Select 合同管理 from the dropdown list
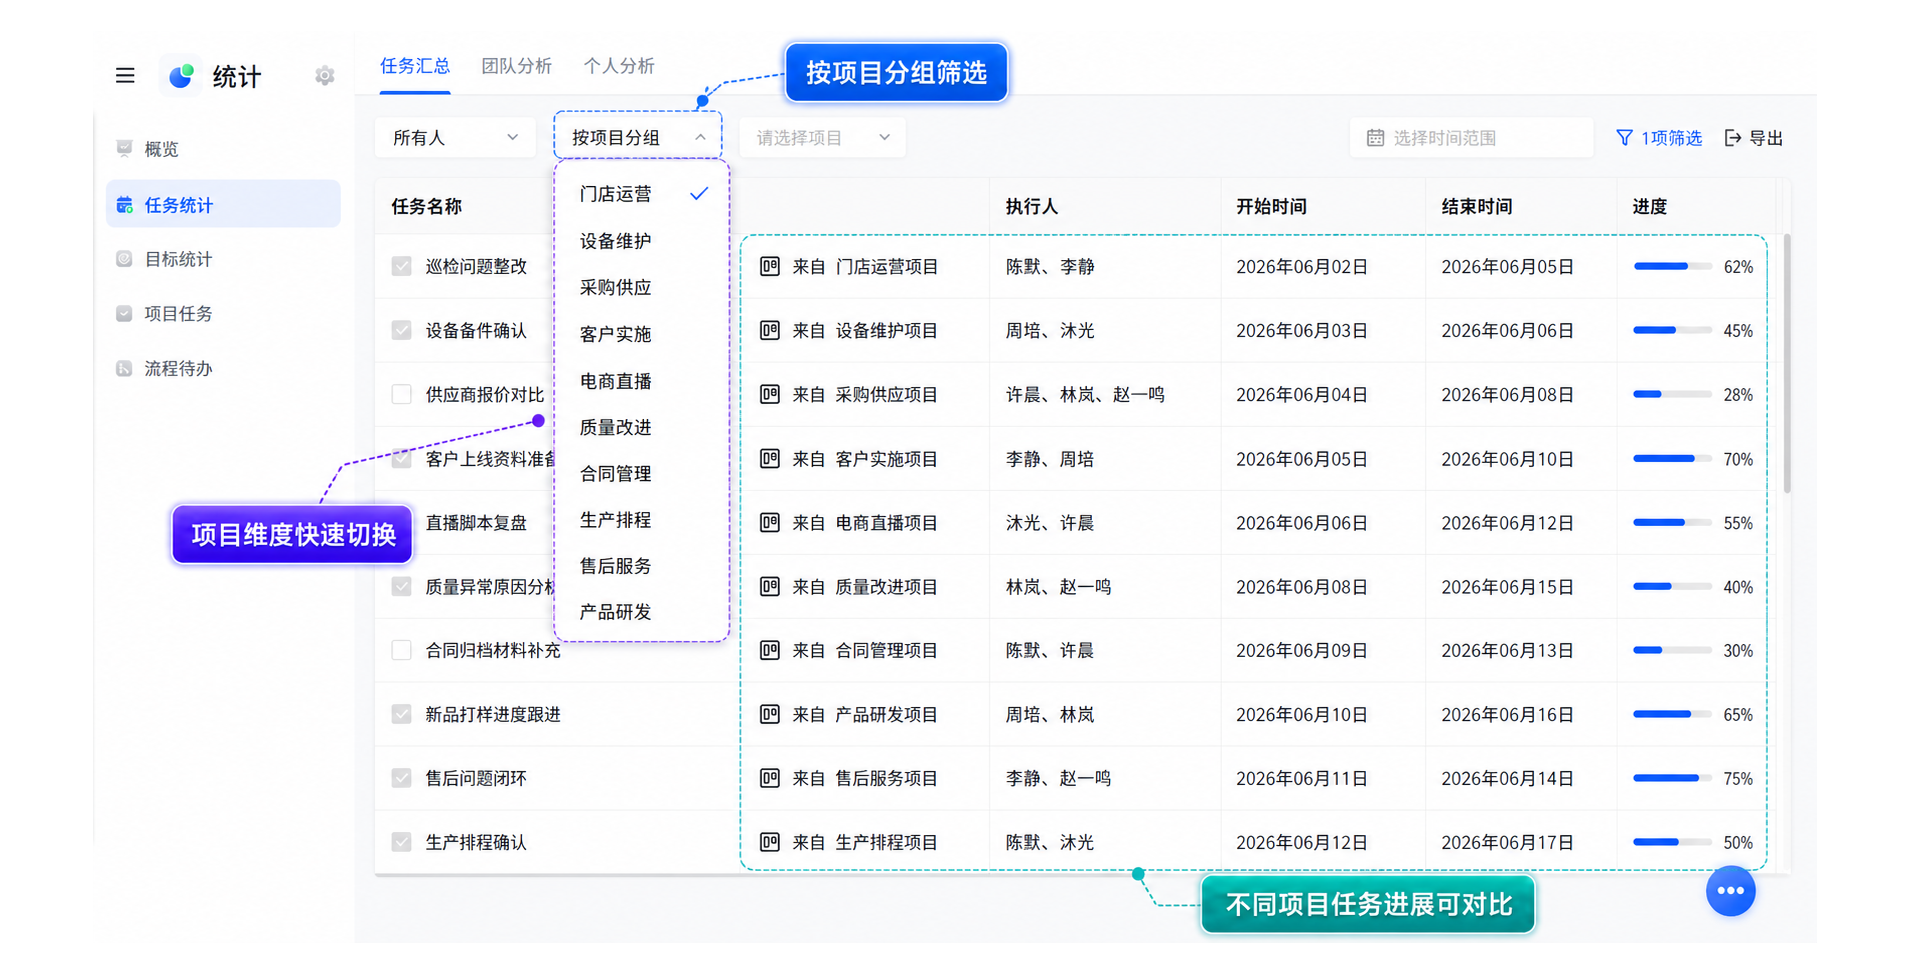 641,474
